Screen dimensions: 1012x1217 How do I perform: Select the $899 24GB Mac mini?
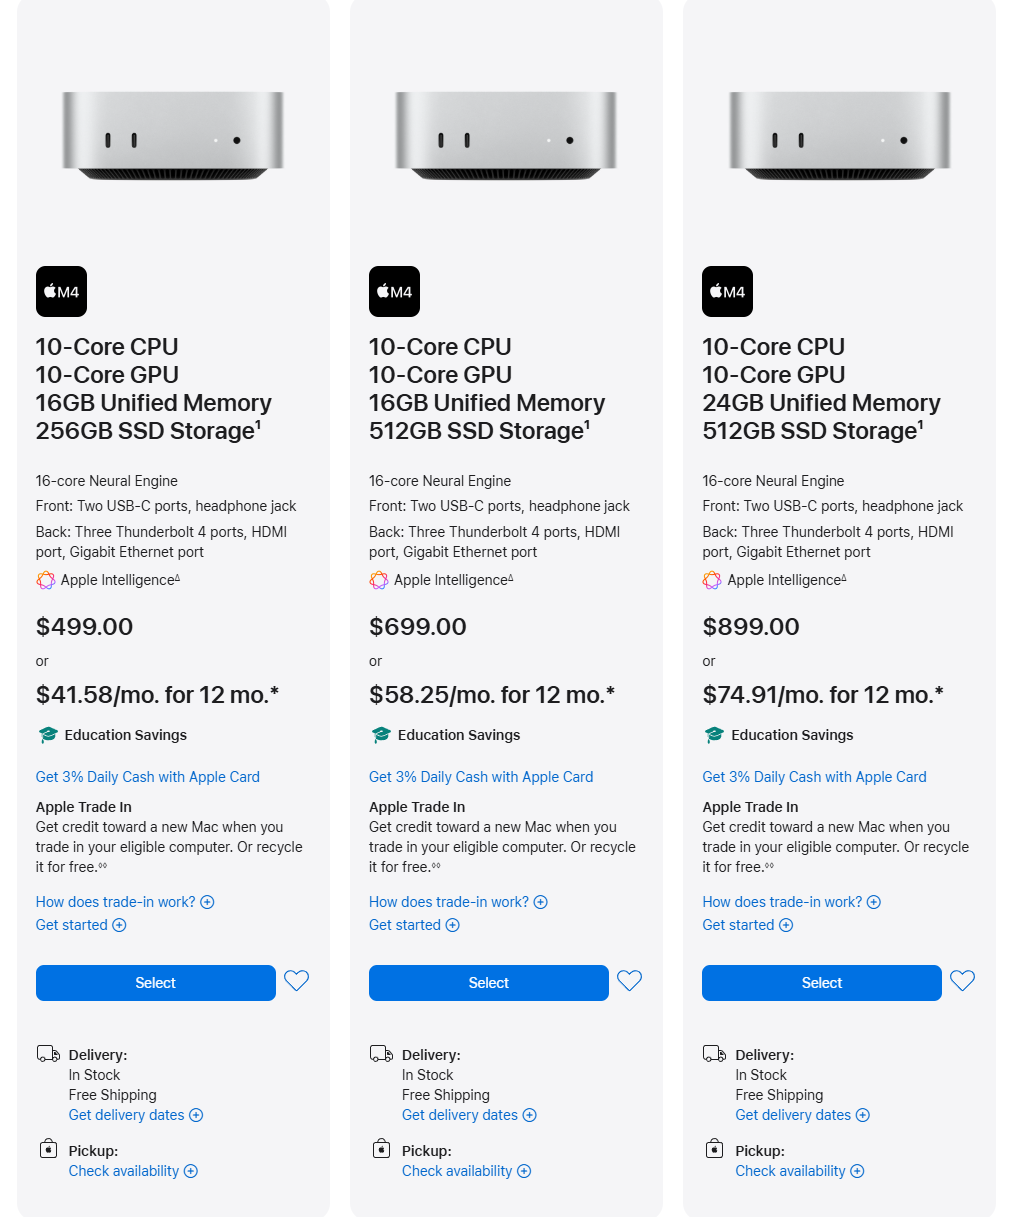pyautogui.click(x=822, y=983)
